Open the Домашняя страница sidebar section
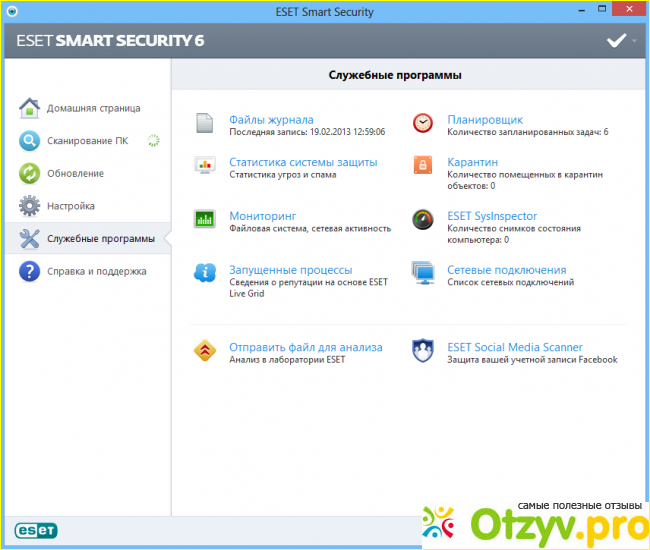650x550 pixels. [x=93, y=108]
